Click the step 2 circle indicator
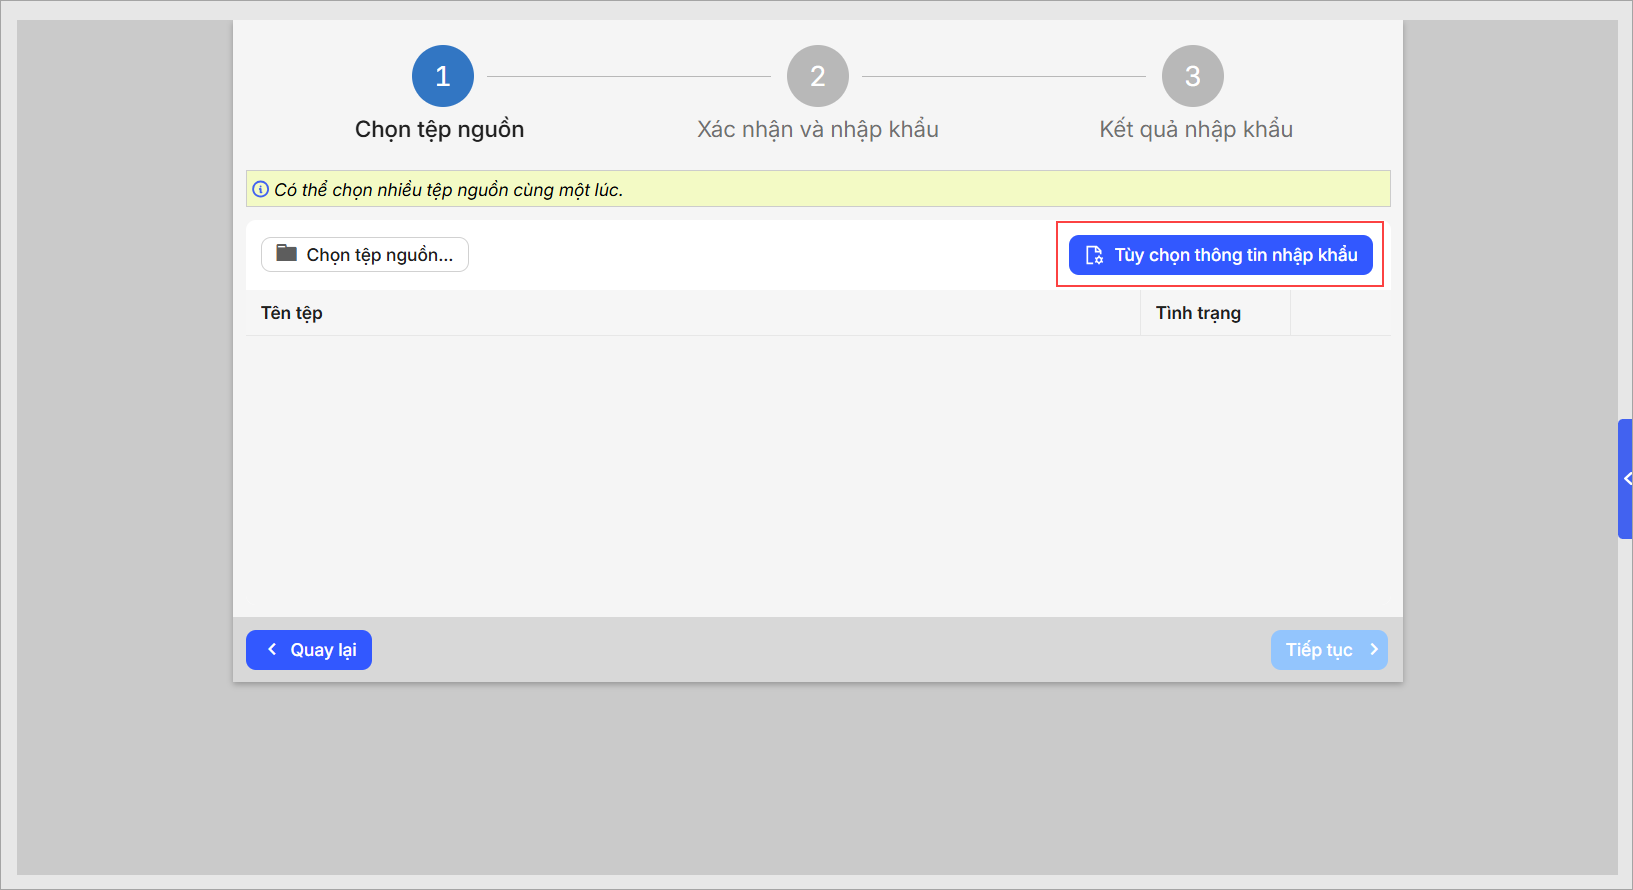Image resolution: width=1633 pixels, height=890 pixels. point(817,76)
